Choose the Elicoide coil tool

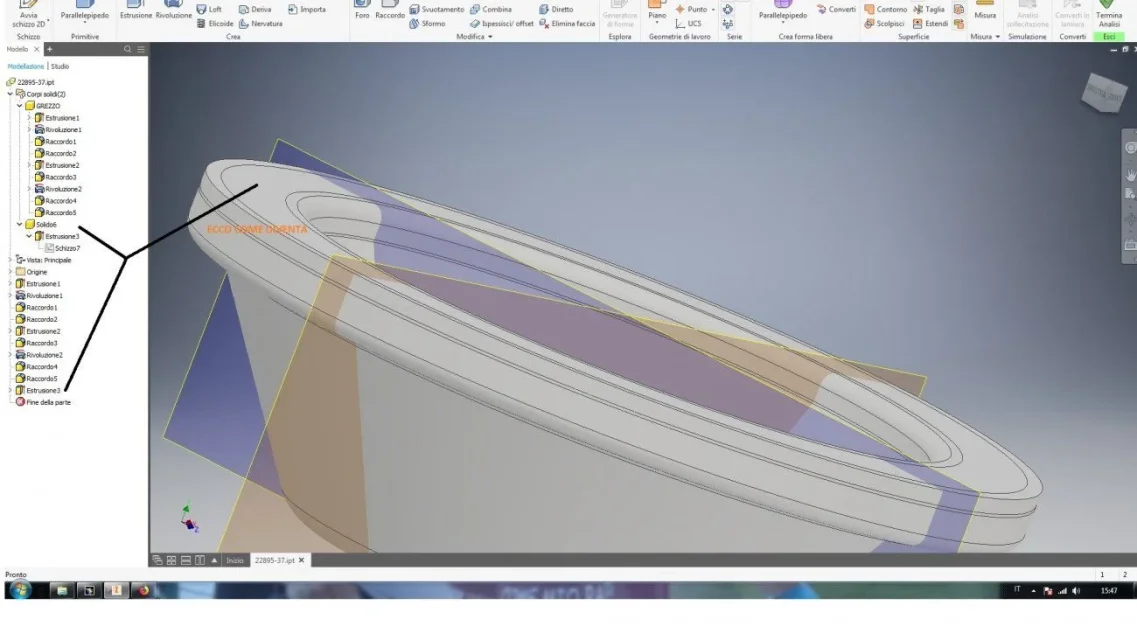click(215, 24)
